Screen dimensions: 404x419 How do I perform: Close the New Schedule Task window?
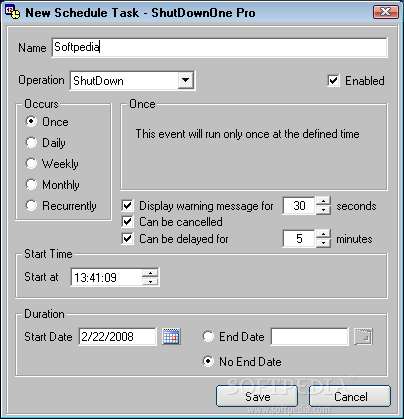tap(386, 12)
